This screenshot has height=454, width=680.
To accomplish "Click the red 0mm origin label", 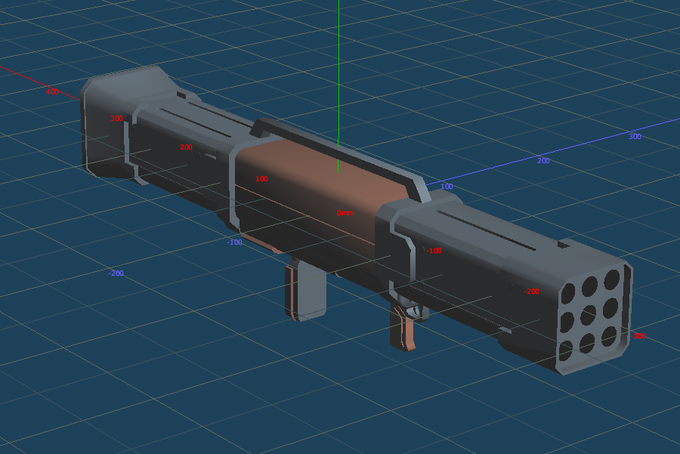I will (x=346, y=213).
